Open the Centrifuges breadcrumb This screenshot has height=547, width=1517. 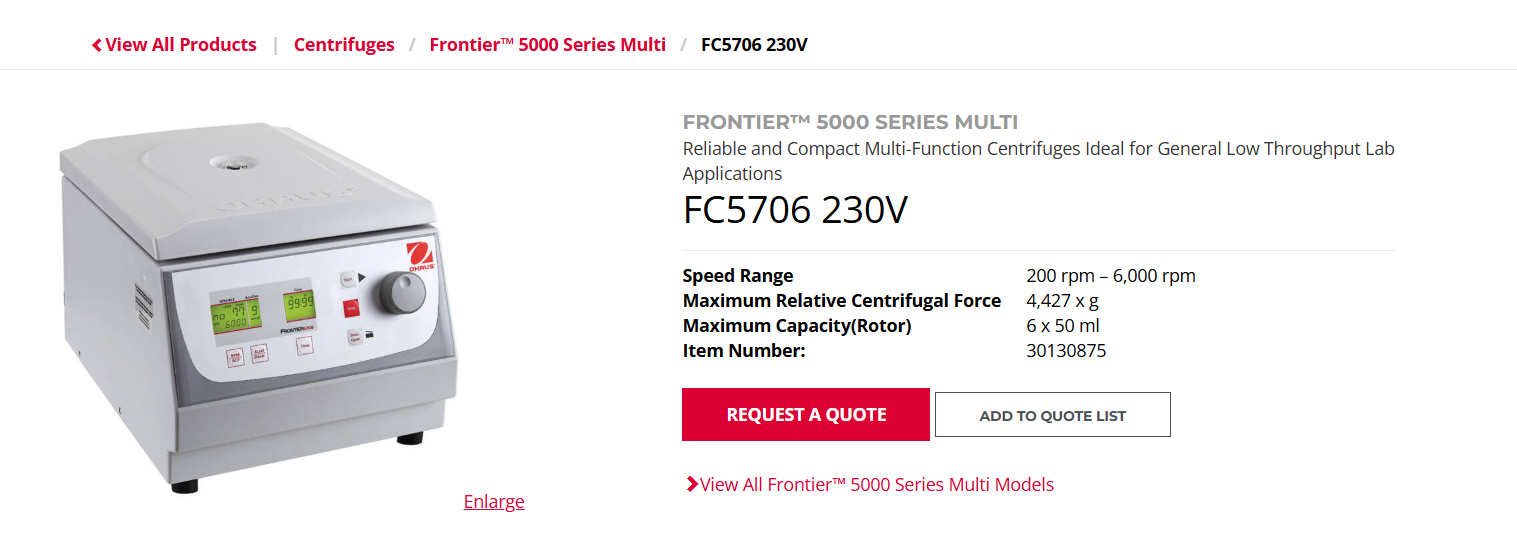pyautogui.click(x=344, y=45)
